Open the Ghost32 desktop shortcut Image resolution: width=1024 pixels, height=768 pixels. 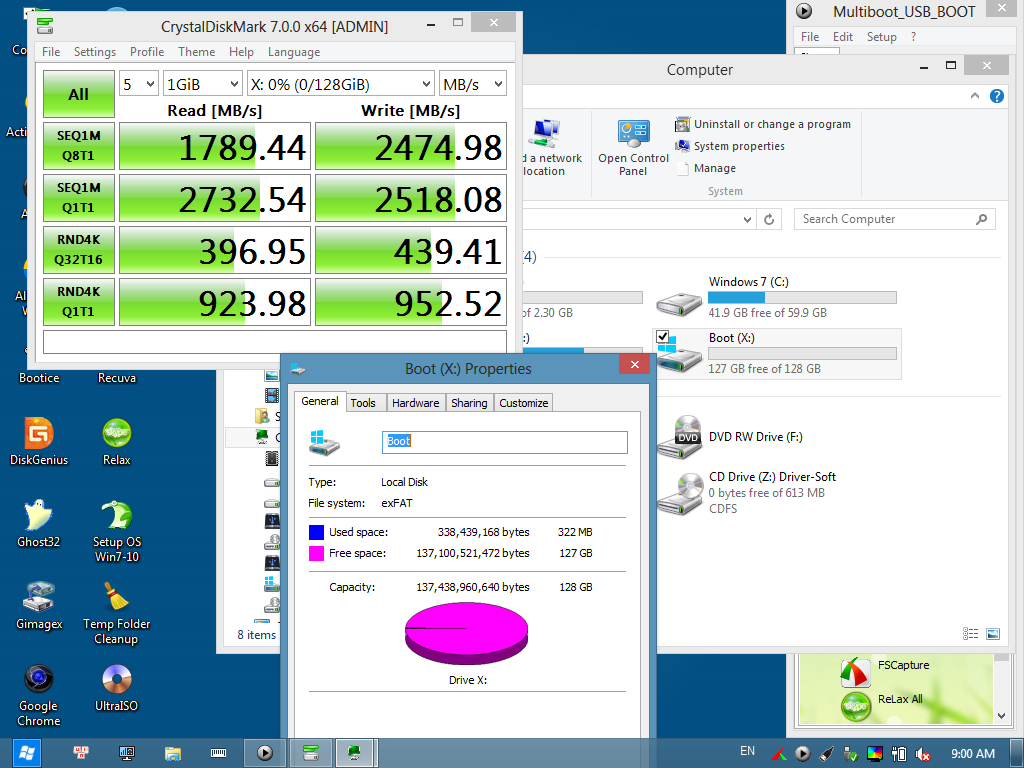(39, 523)
